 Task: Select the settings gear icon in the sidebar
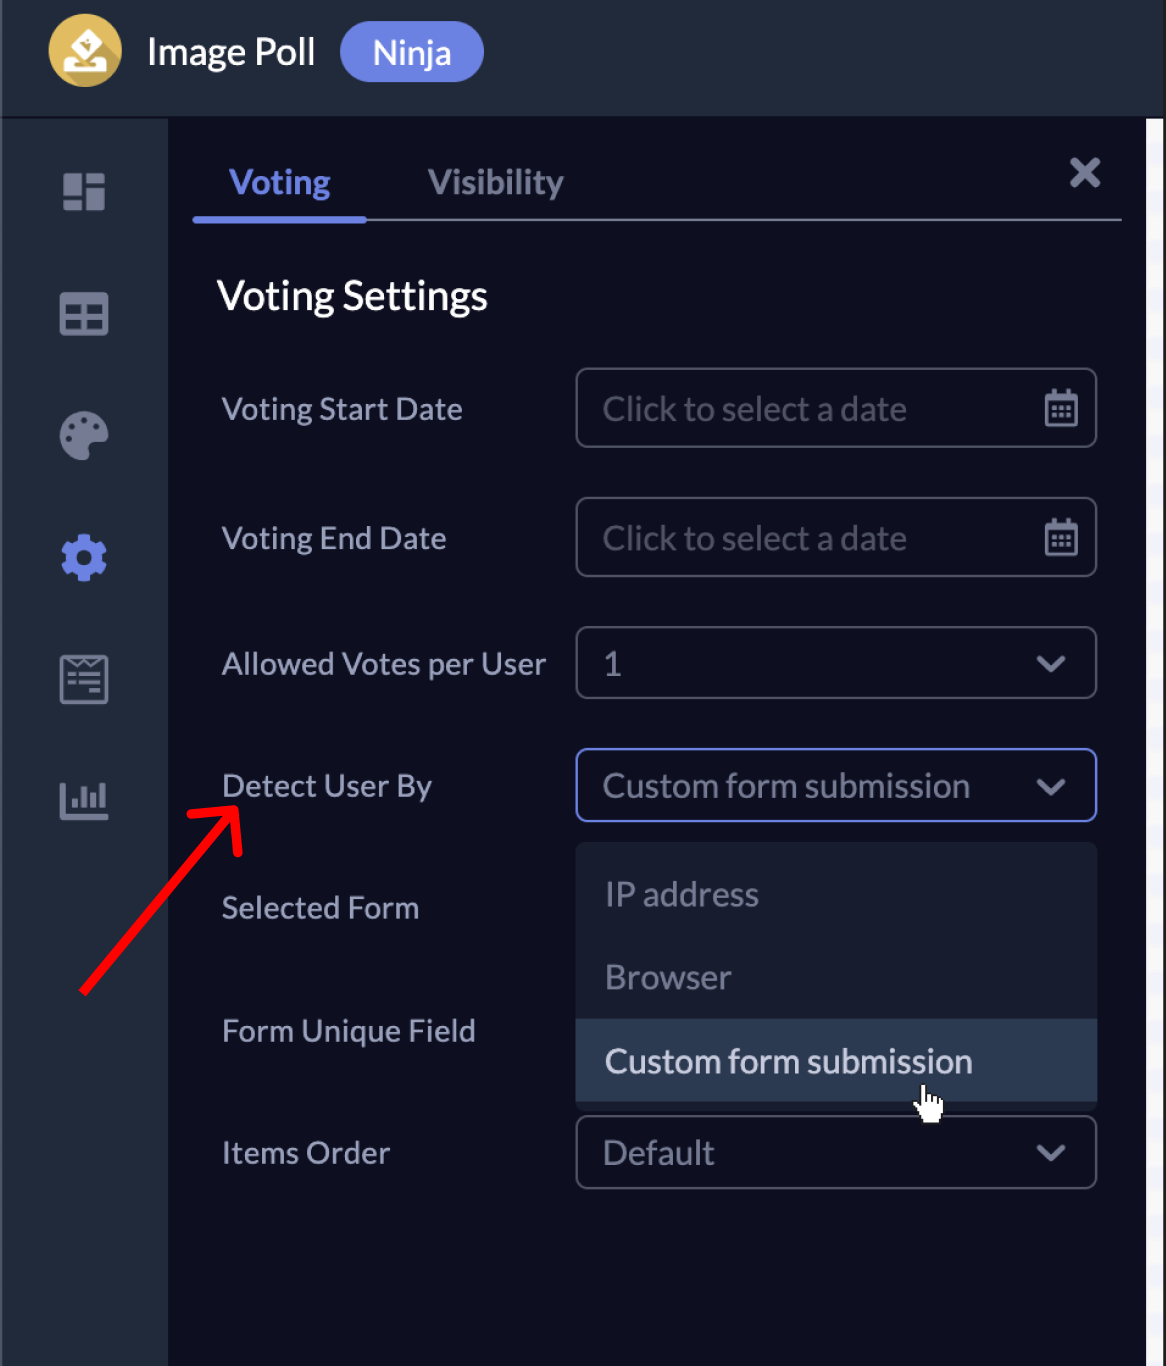pos(84,558)
